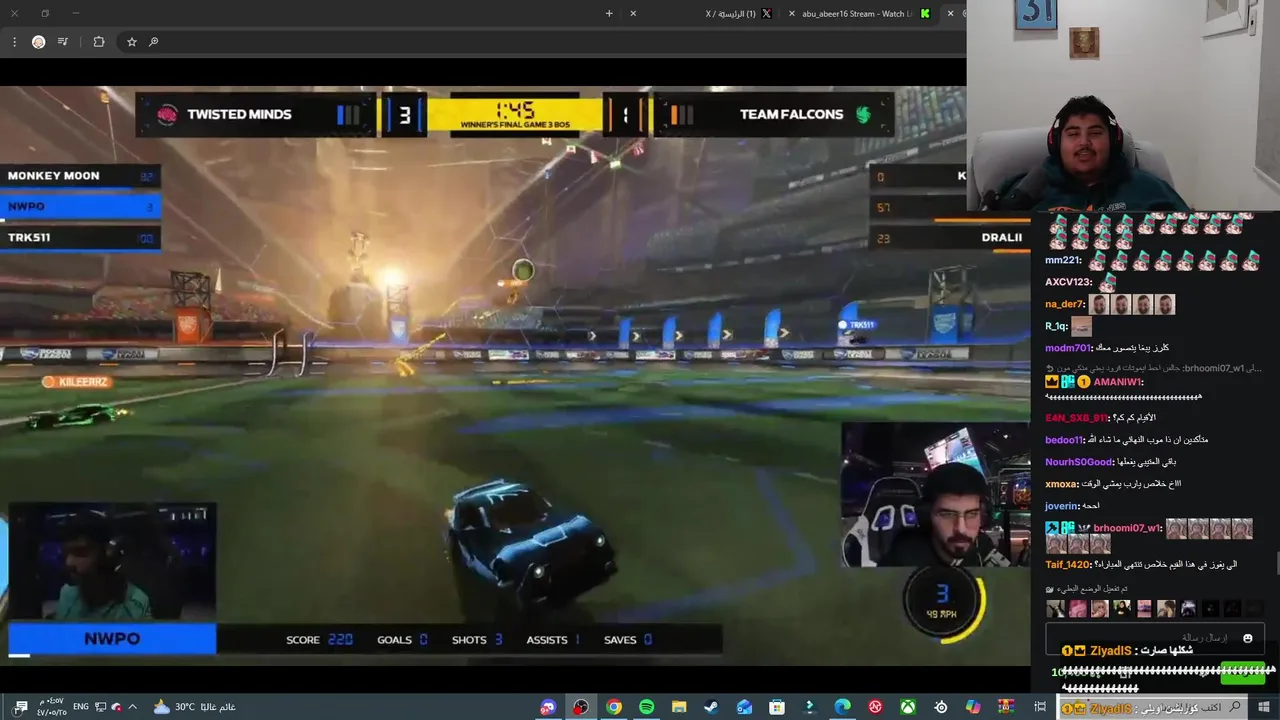Select first emote in chat quick-emote row
The image size is (1280, 720).
1055,608
